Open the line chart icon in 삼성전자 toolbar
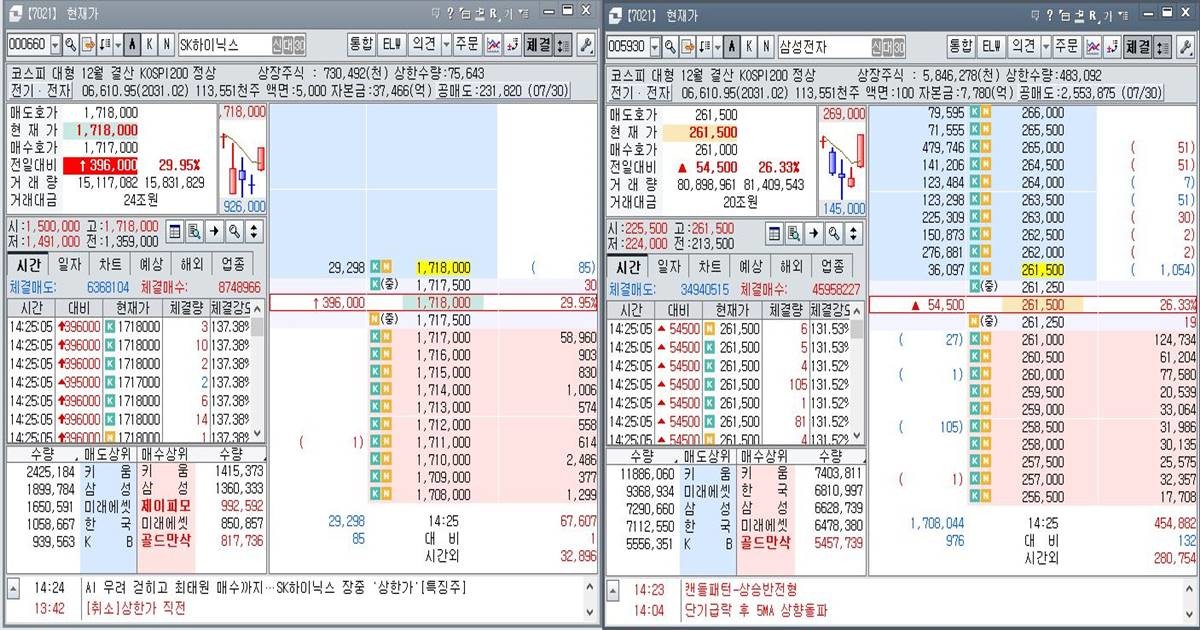The image size is (1200, 630). 1094,45
